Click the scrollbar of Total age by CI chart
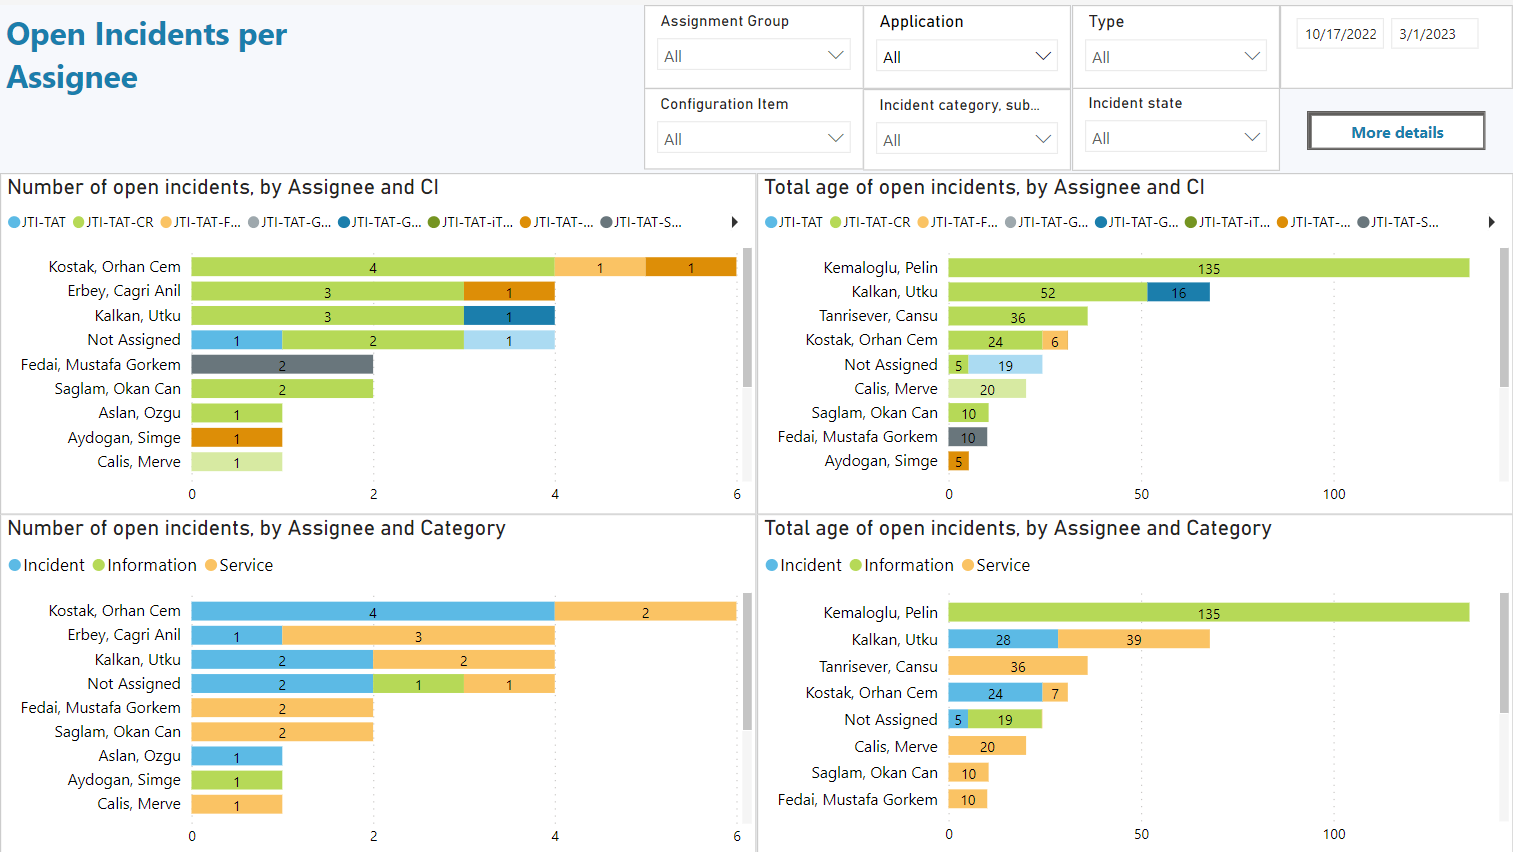The height and width of the screenshot is (852, 1513). (1504, 317)
